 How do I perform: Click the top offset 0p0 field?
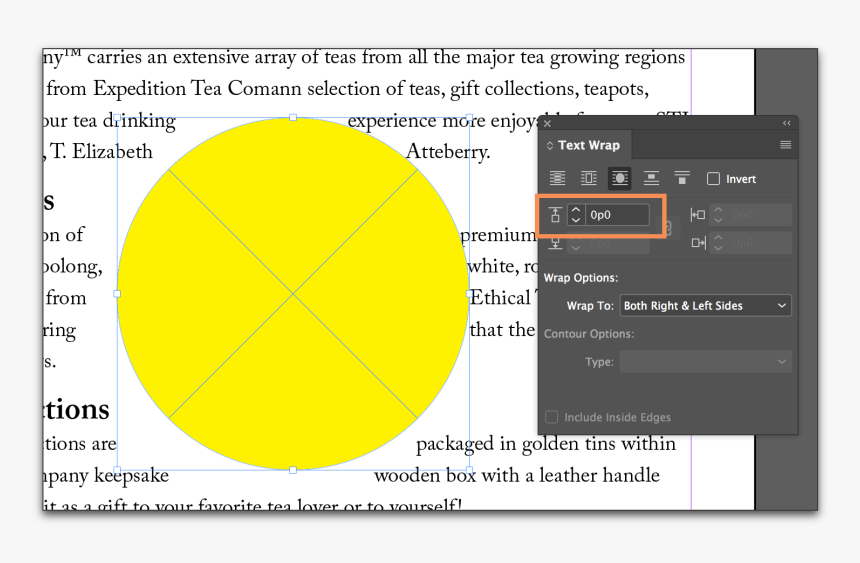[x=617, y=215]
